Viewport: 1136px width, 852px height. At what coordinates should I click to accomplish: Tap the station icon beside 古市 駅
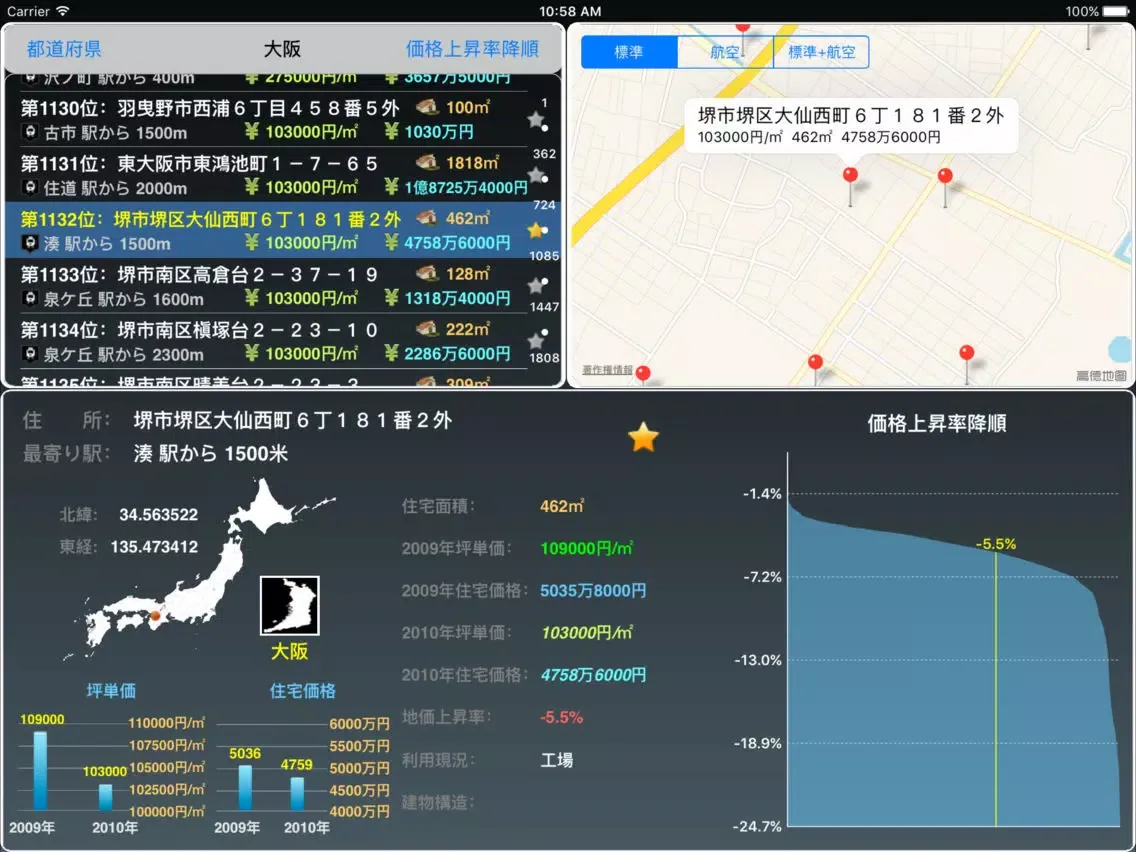click(x=30, y=133)
